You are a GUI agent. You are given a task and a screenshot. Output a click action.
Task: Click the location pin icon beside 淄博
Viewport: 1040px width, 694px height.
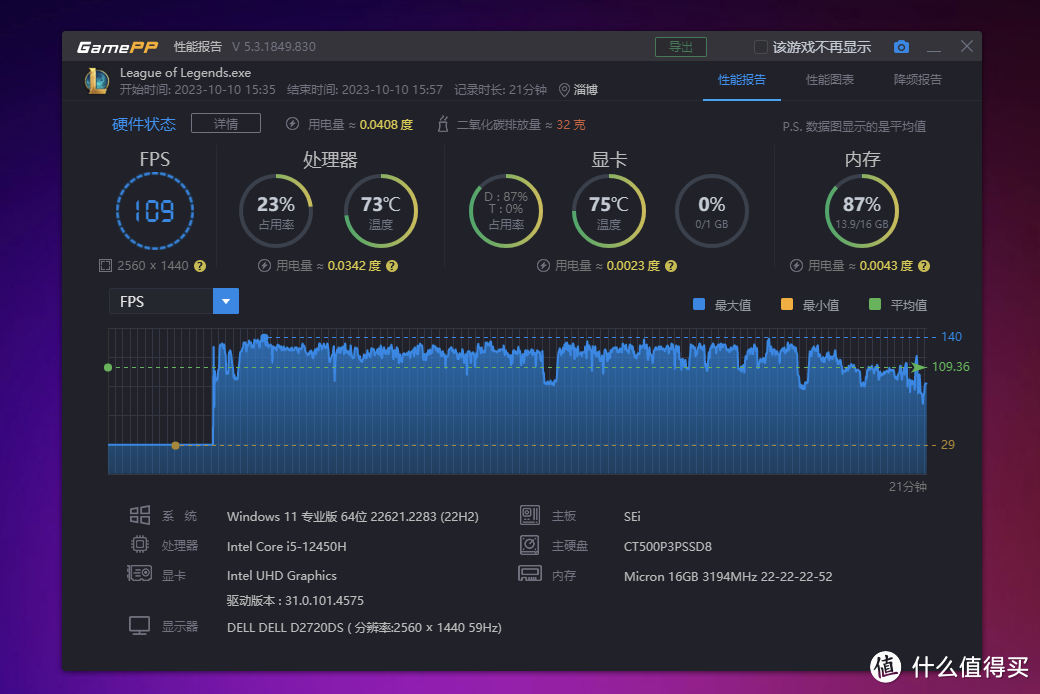[x=564, y=90]
